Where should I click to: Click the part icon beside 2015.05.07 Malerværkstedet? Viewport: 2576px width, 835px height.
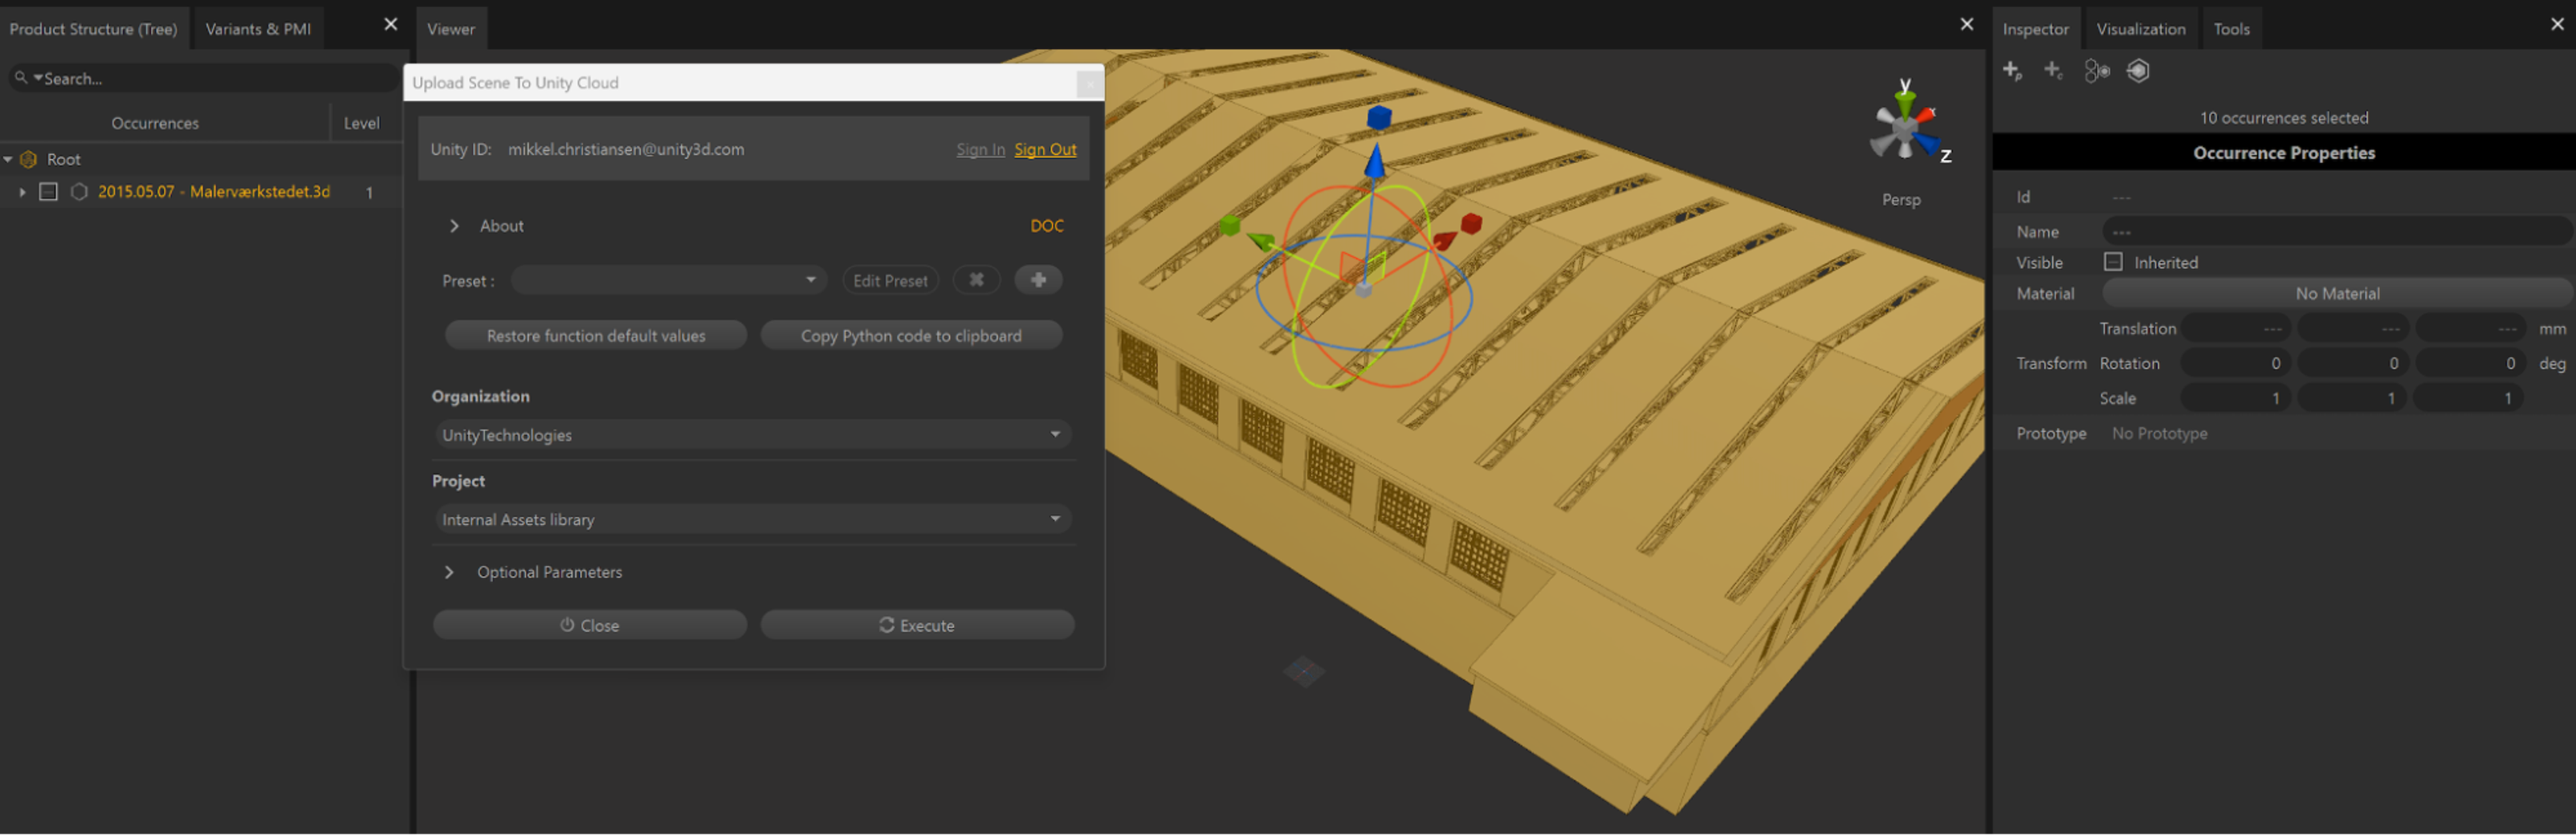click(79, 191)
